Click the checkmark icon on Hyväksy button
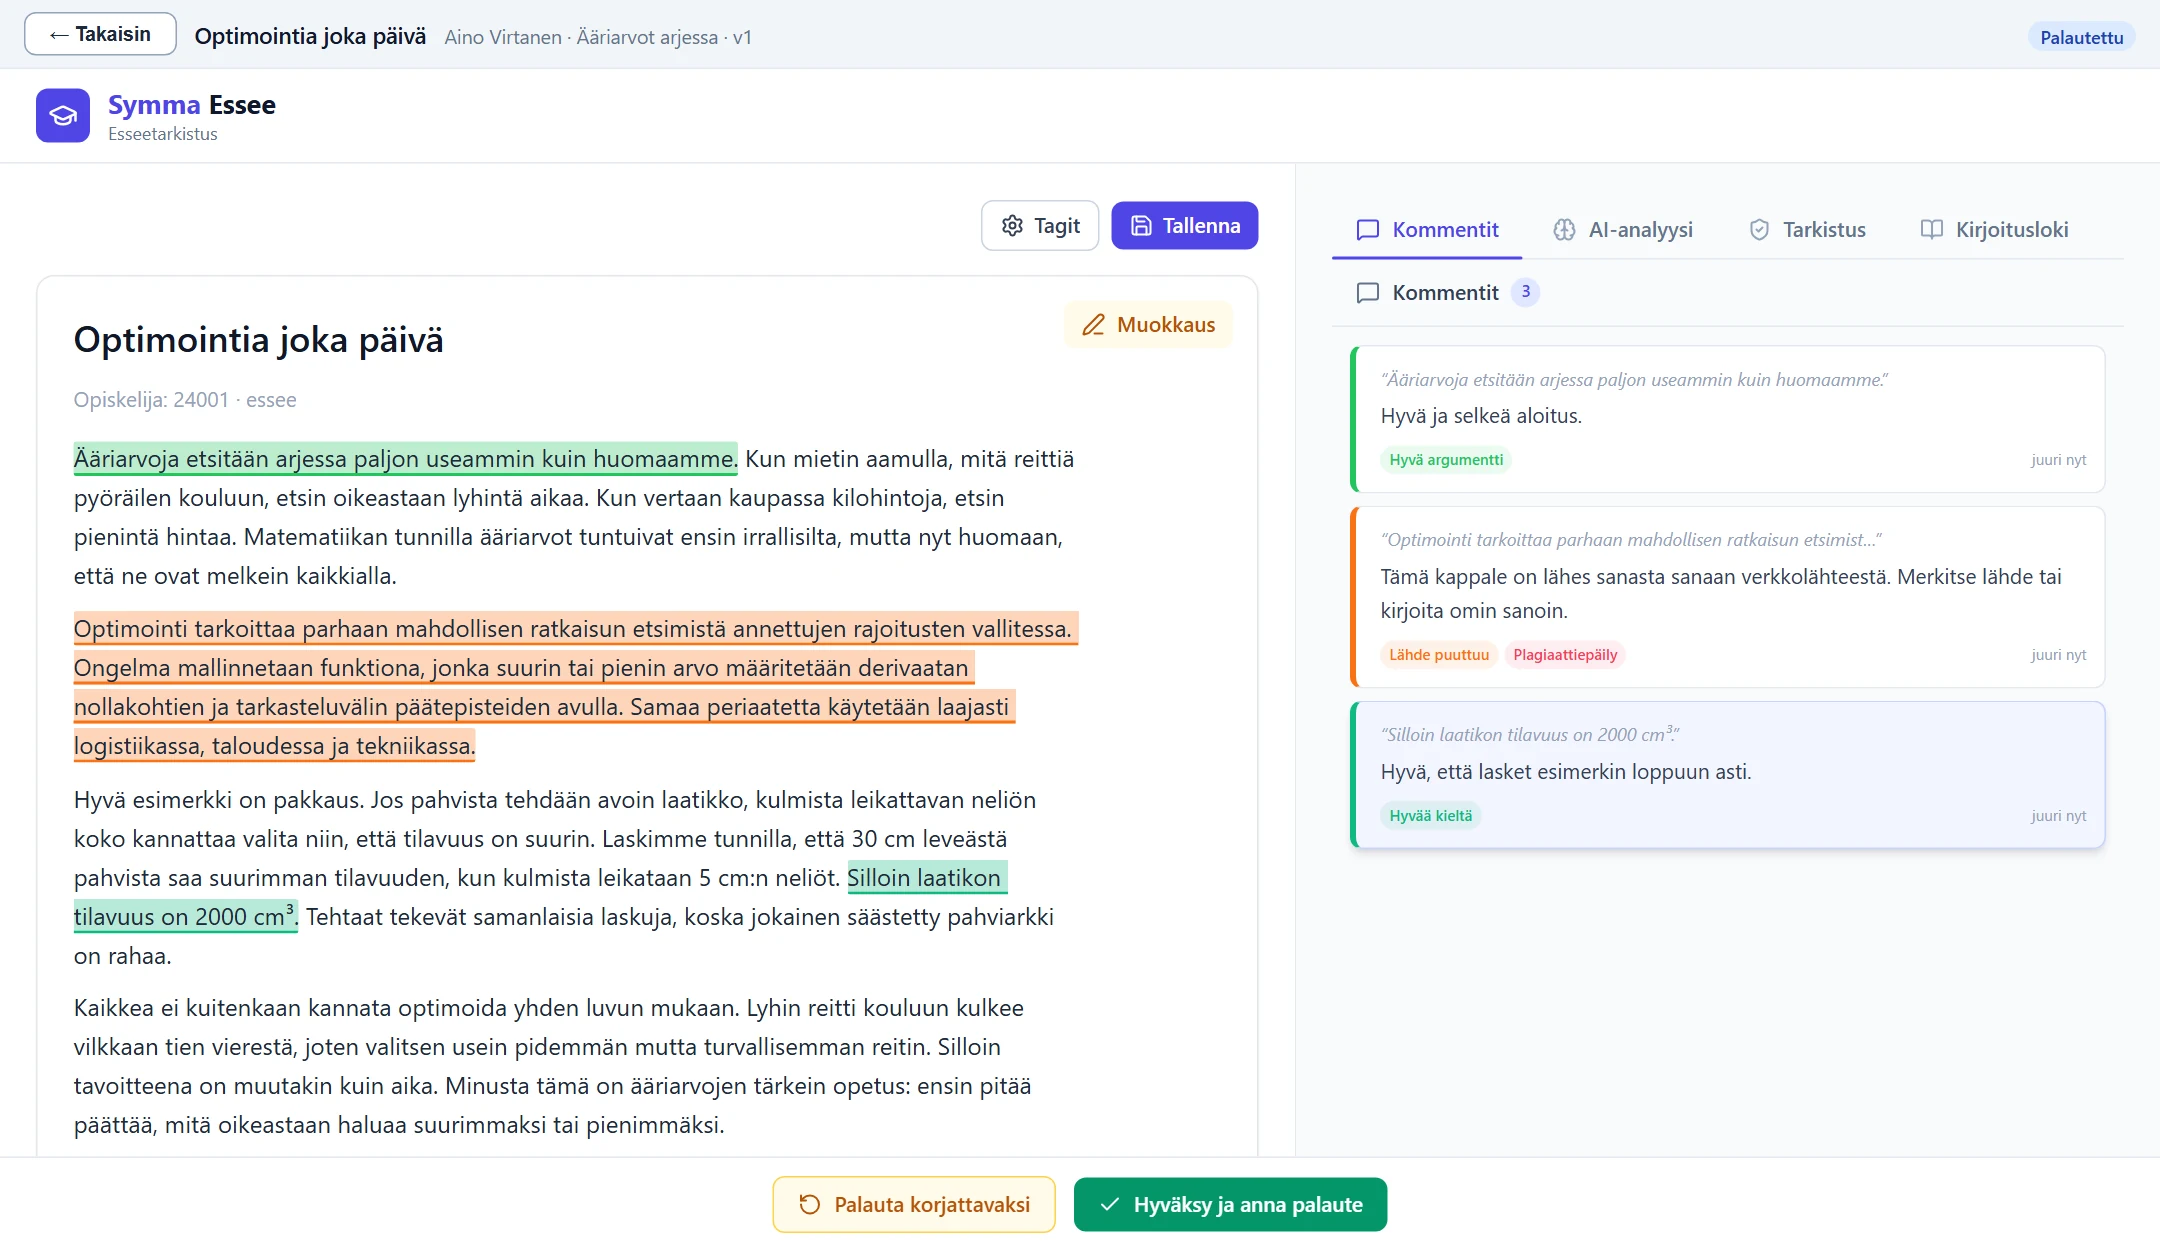The height and width of the screenshot is (1251, 2160). pyautogui.click(x=1109, y=1205)
